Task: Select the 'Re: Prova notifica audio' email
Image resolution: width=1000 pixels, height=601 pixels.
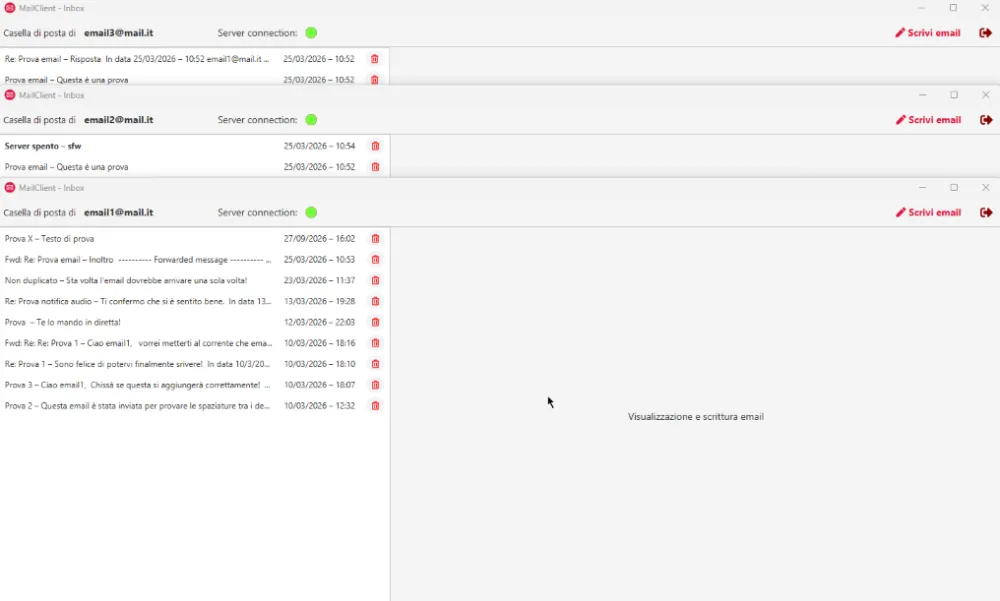Action: tap(195, 301)
